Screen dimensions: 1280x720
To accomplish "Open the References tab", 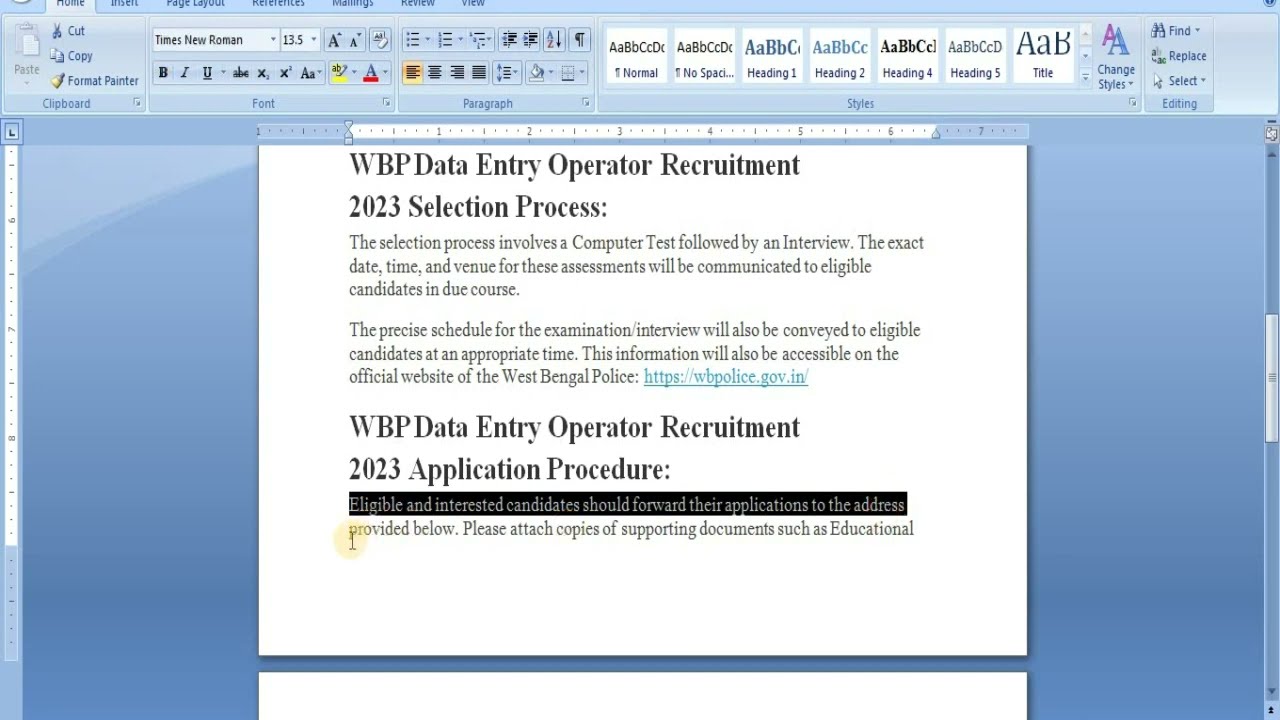I will [278, 4].
